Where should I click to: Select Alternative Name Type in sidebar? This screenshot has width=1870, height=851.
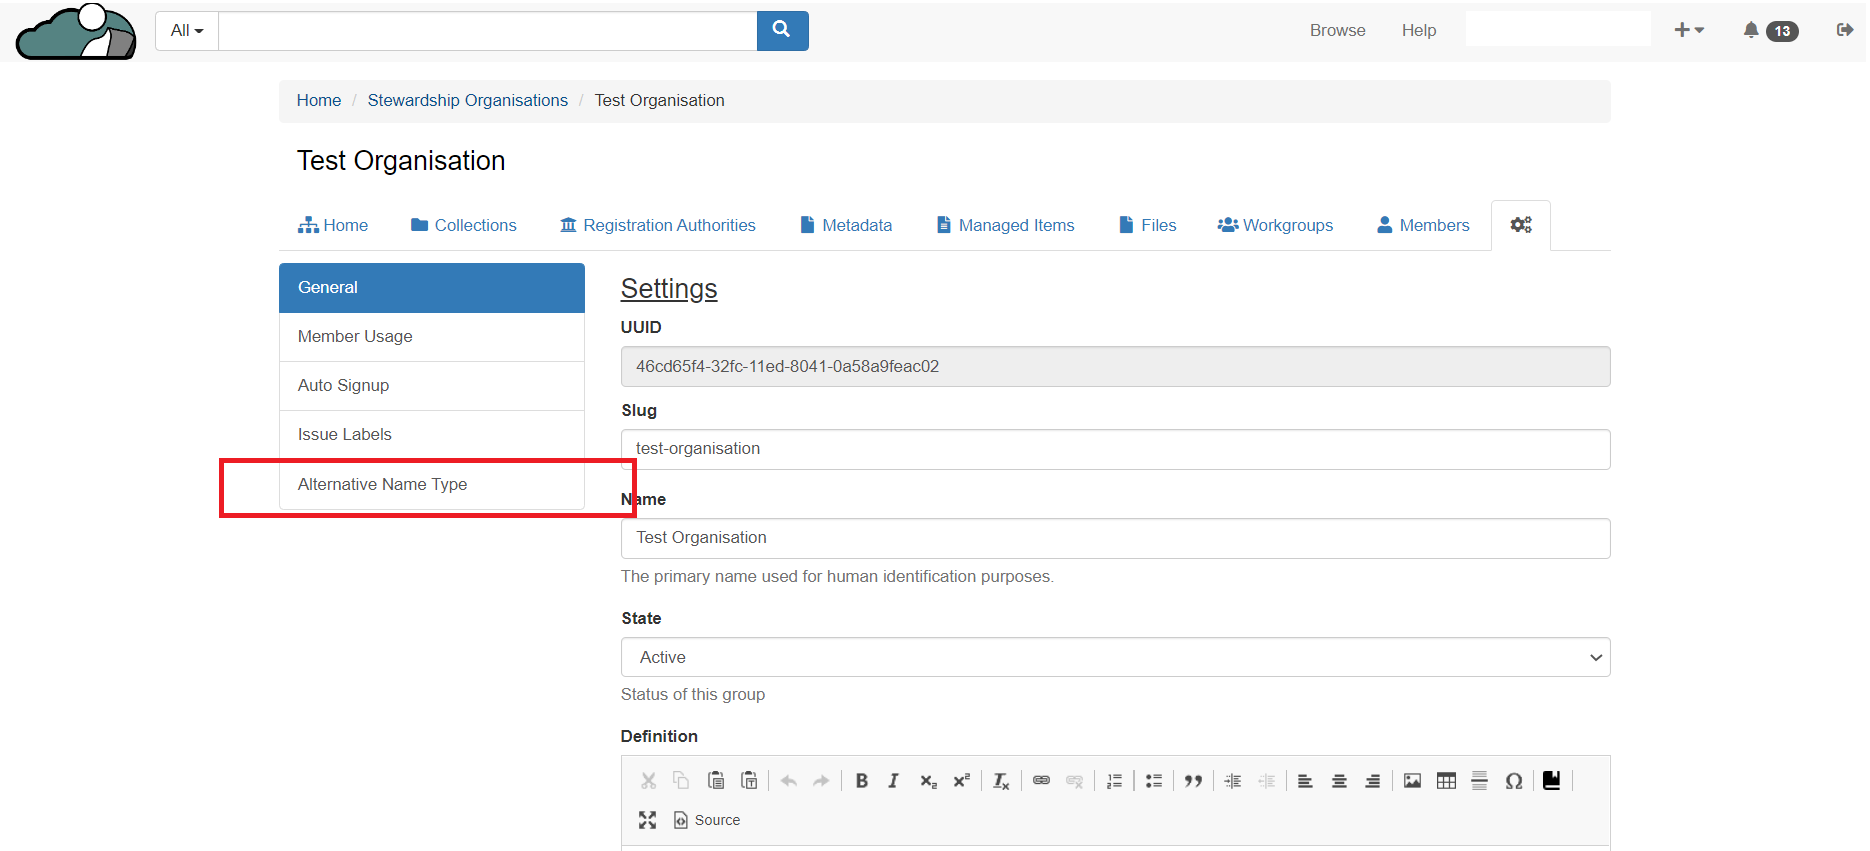pos(382,484)
